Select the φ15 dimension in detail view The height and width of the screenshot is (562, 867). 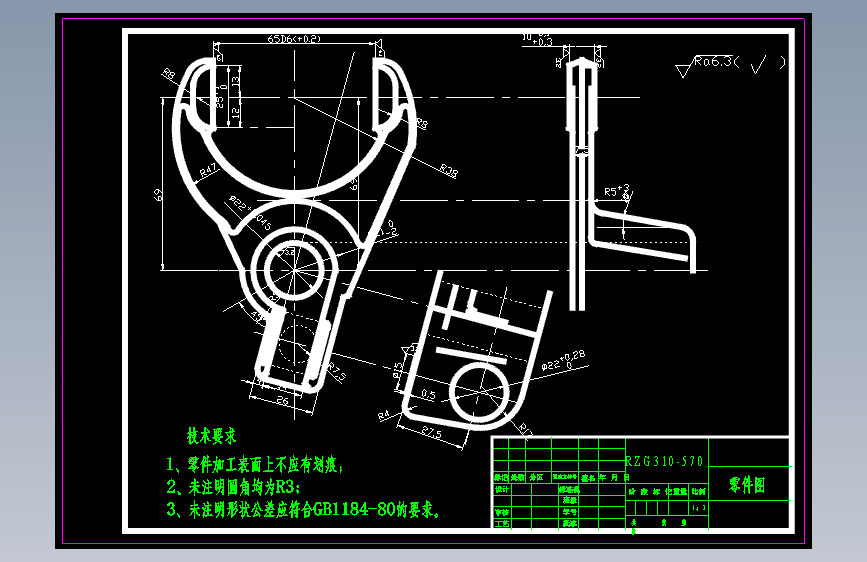pyautogui.click(x=397, y=370)
